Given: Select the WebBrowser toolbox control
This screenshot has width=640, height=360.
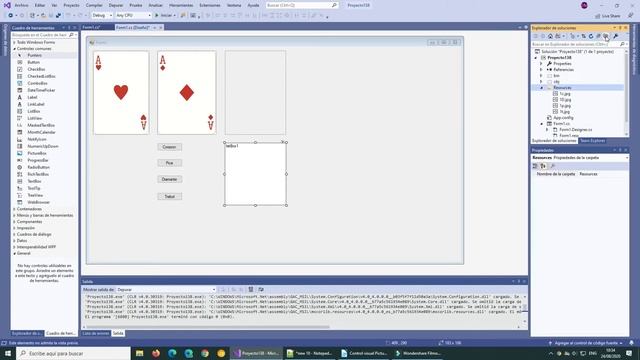Looking at the screenshot, I should 38,202.
